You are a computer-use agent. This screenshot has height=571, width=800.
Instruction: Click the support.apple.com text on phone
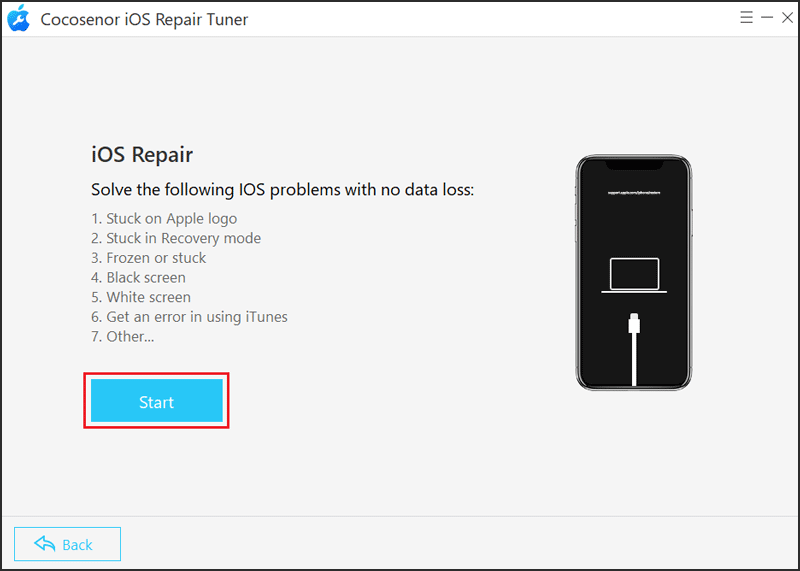pyautogui.click(x=634, y=192)
